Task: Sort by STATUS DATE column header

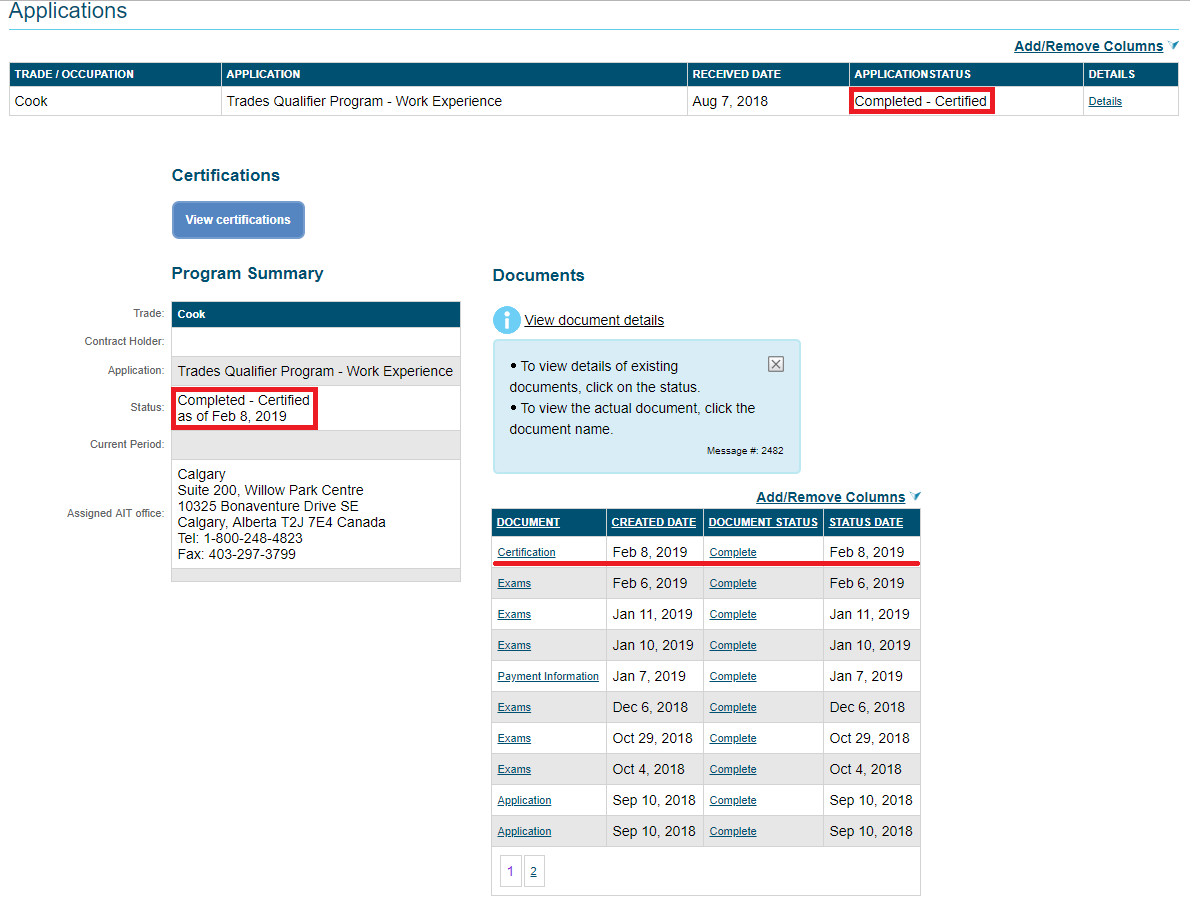Action: [866, 522]
